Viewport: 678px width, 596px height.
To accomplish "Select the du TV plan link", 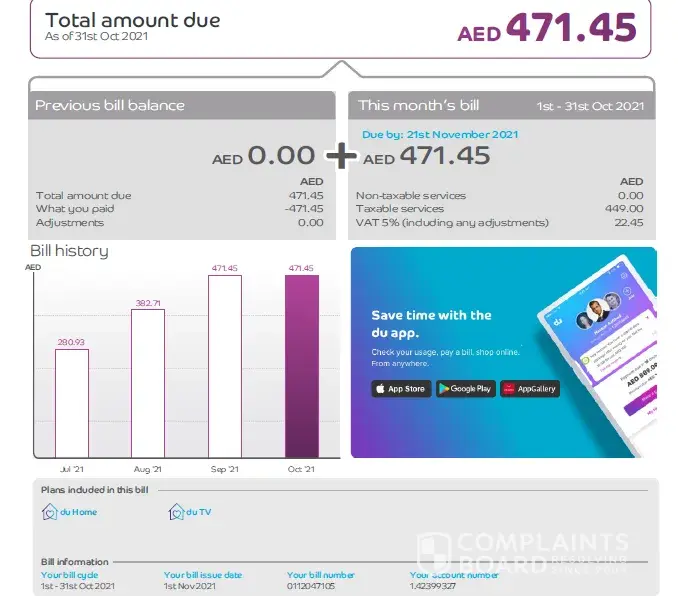I will (x=199, y=512).
